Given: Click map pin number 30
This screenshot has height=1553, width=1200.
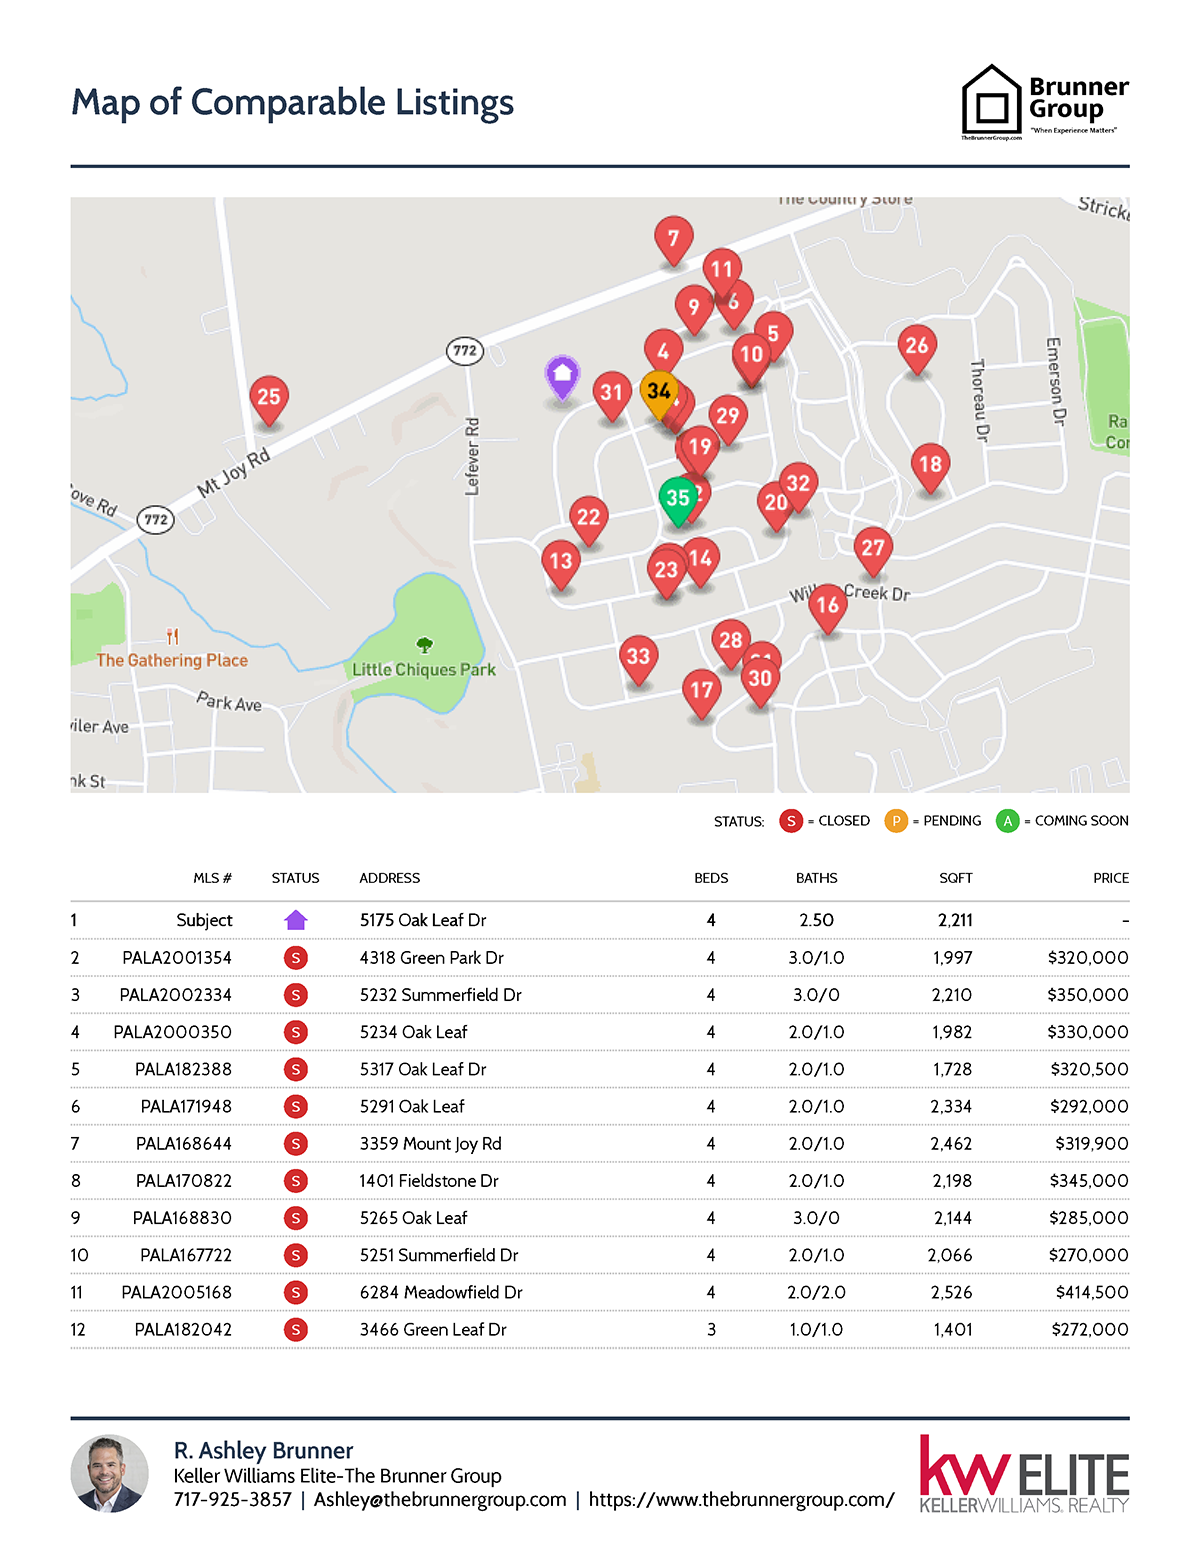Looking at the screenshot, I should 760,682.
